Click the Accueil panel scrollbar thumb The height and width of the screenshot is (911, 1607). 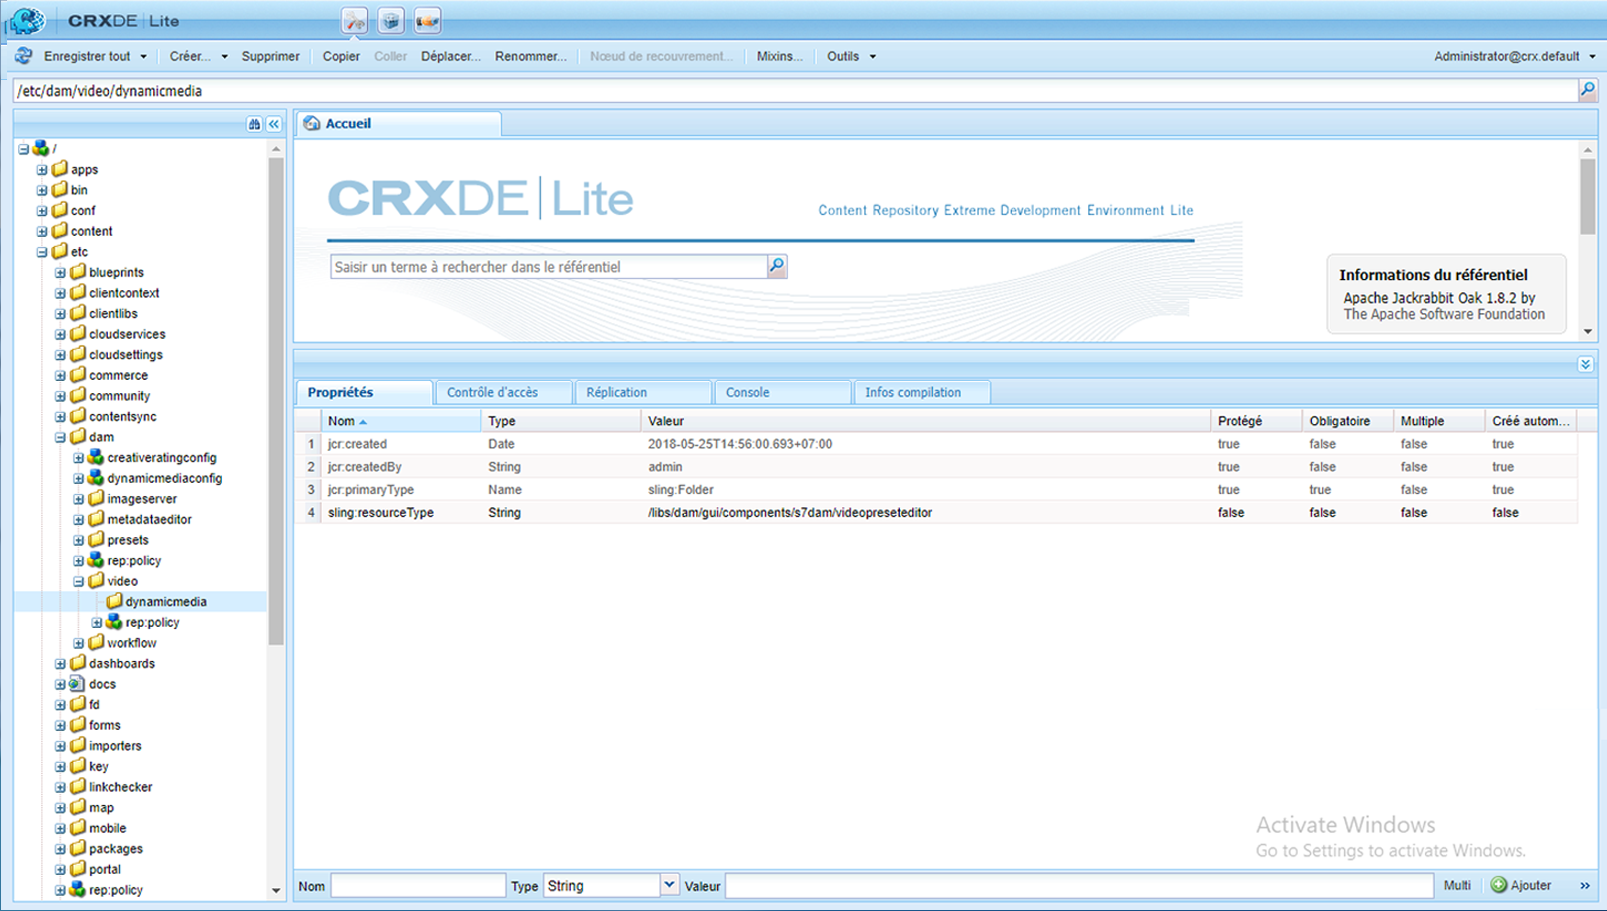[1588, 196]
